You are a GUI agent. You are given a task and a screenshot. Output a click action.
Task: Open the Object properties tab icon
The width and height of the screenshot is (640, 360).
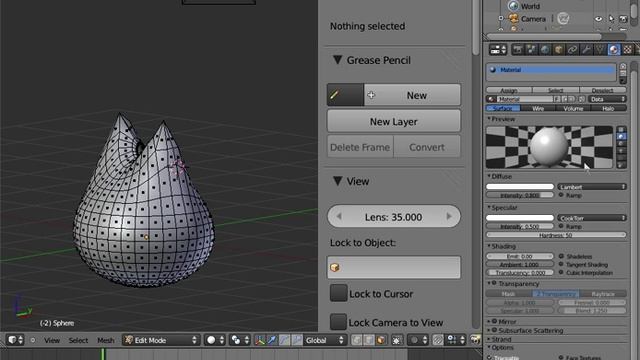point(558,50)
